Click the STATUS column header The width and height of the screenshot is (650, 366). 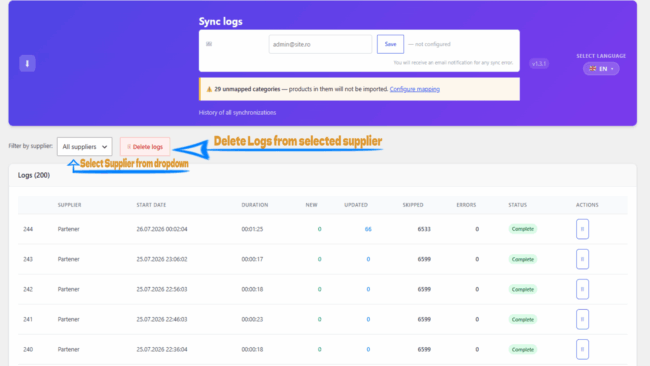pyautogui.click(x=517, y=205)
